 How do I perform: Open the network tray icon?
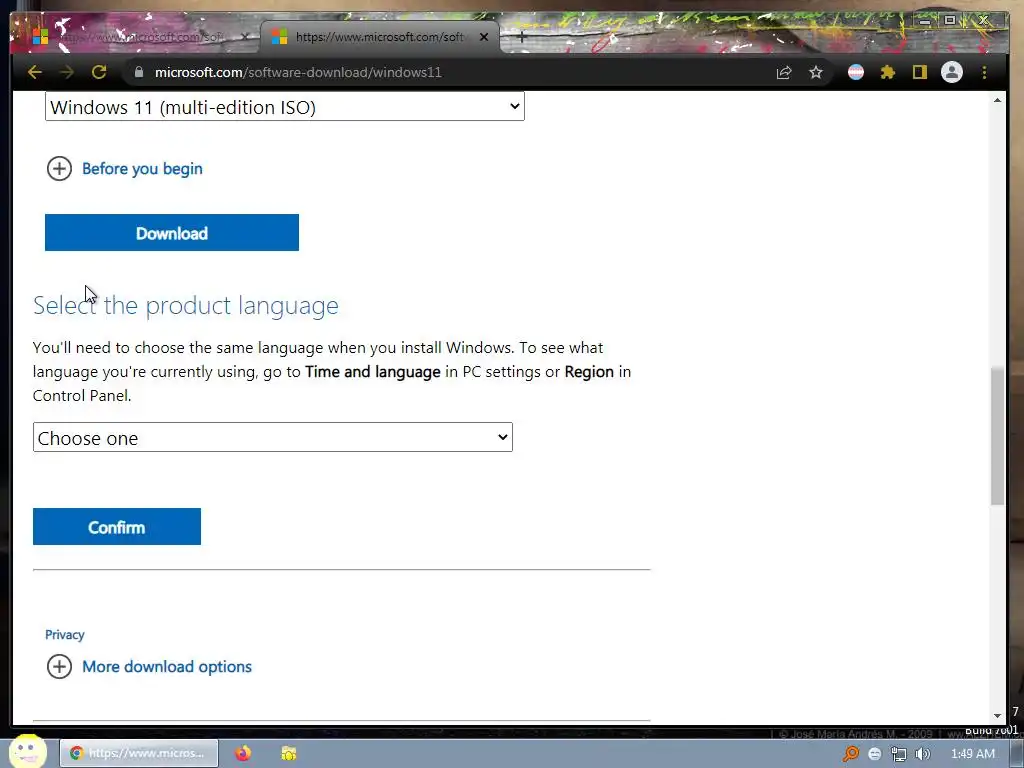(x=899, y=754)
